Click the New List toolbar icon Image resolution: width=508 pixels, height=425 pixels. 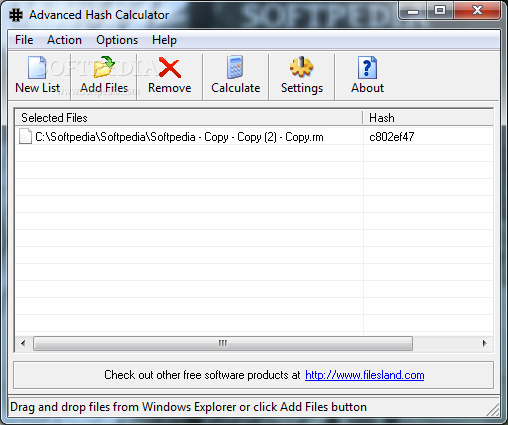37,67
